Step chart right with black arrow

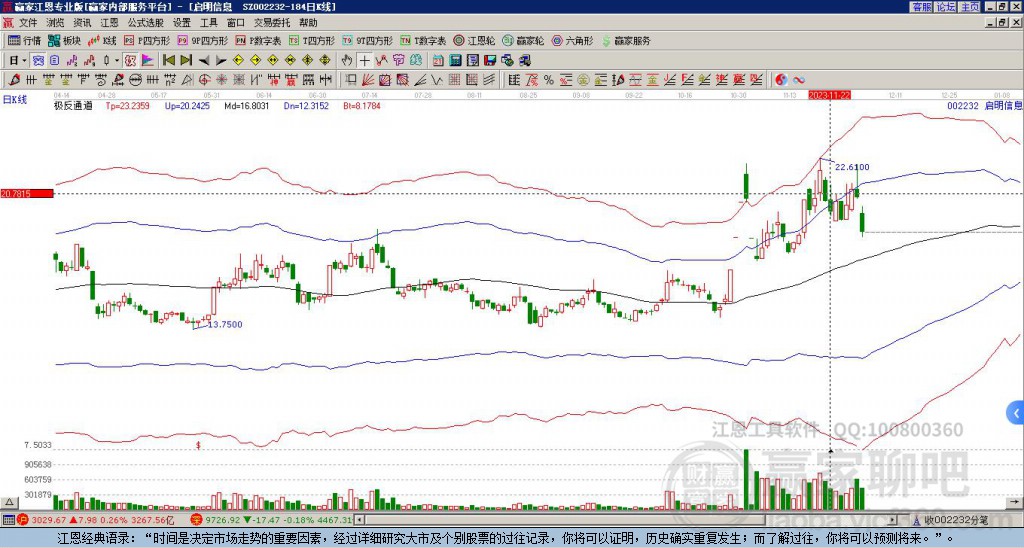point(221,61)
